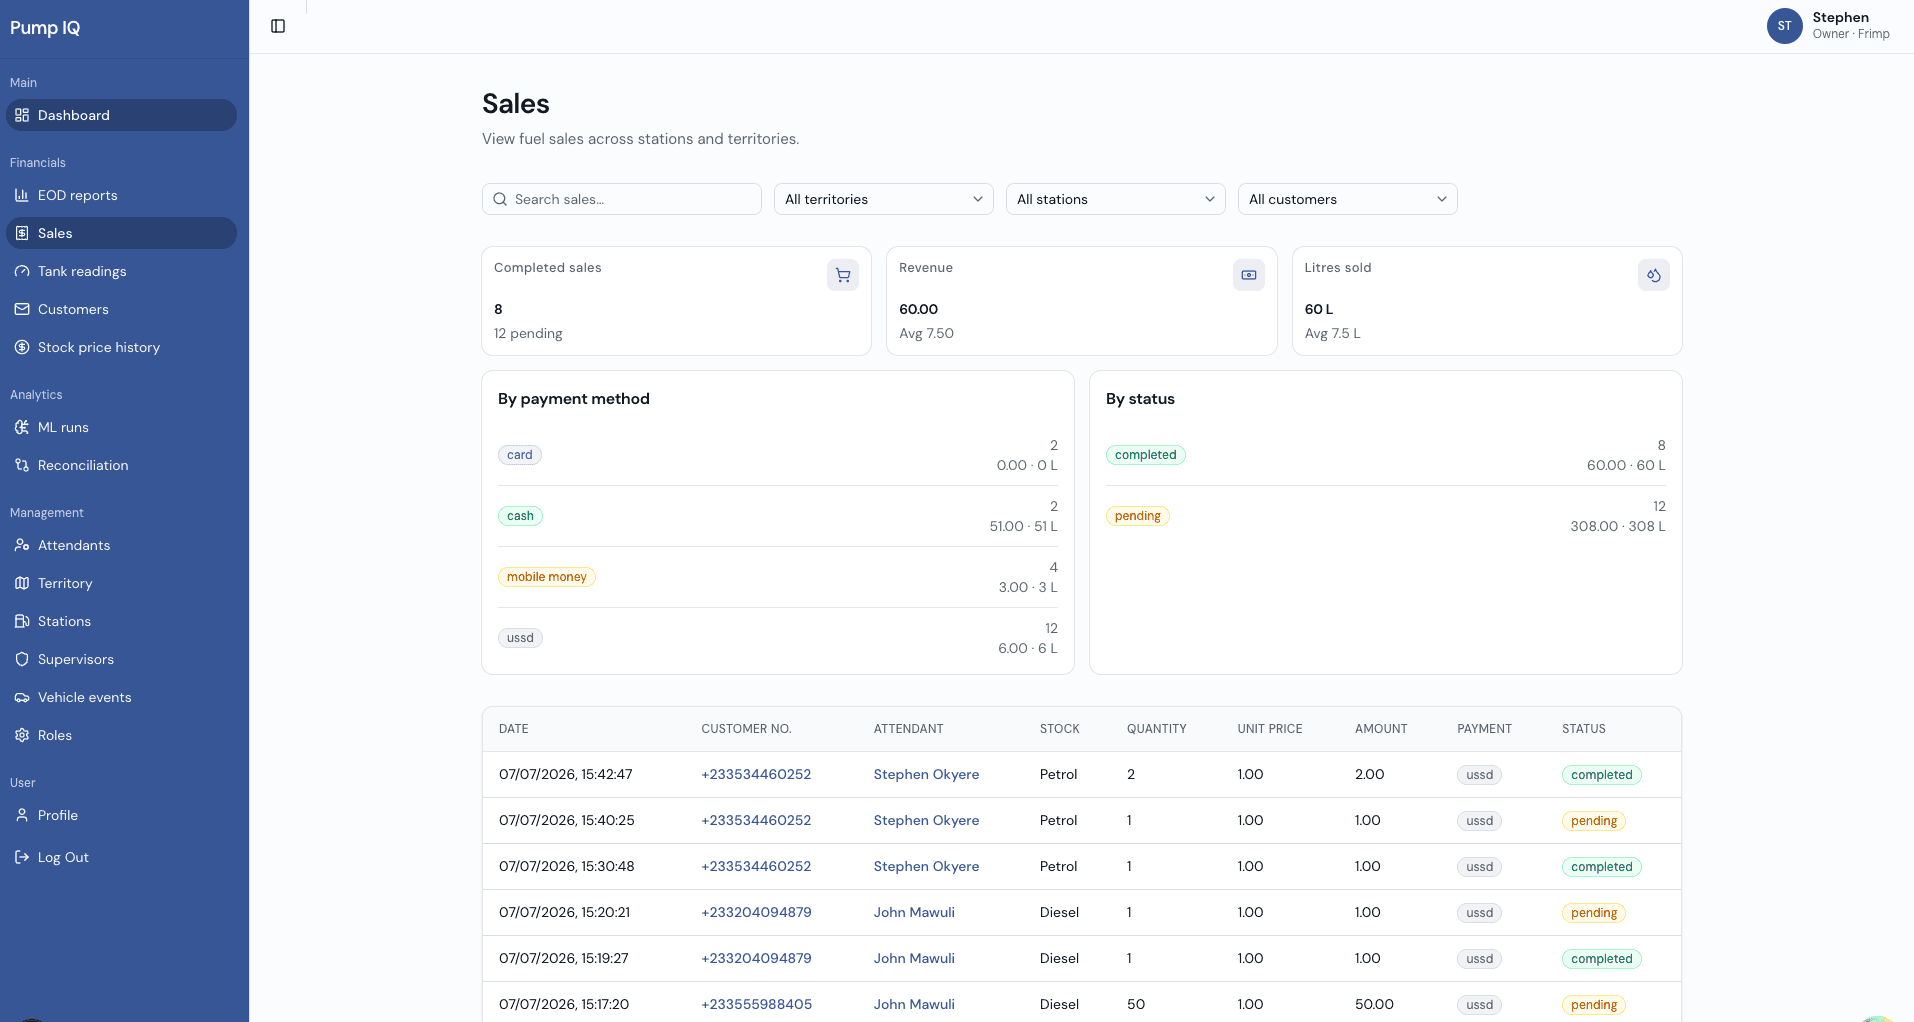Open the Pump IQ logo link

tap(45, 28)
